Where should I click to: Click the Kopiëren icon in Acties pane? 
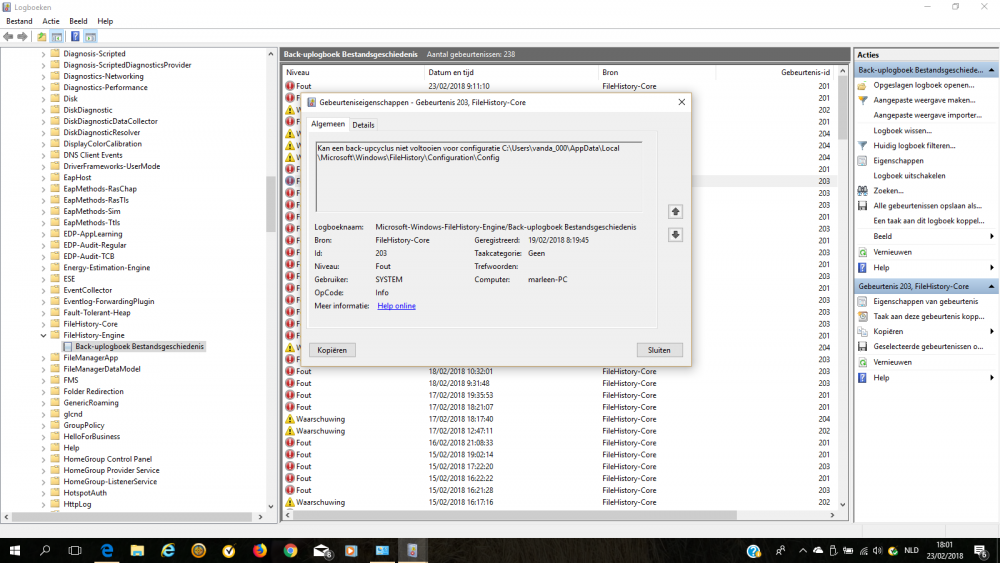(862, 332)
